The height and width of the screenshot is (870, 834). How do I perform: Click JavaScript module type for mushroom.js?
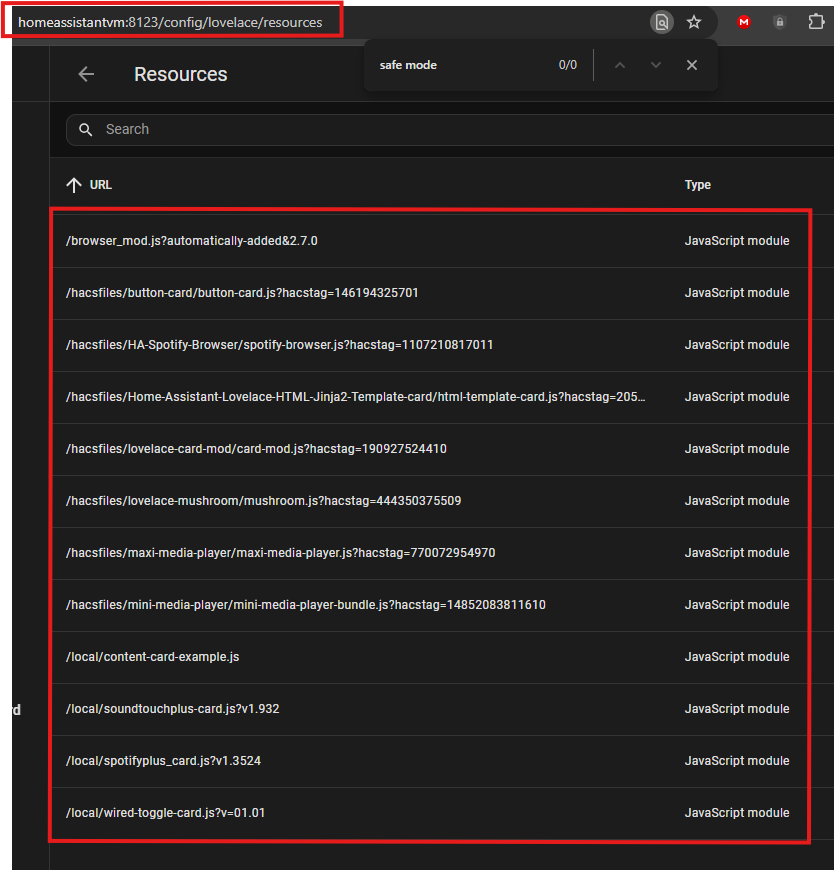coord(736,501)
